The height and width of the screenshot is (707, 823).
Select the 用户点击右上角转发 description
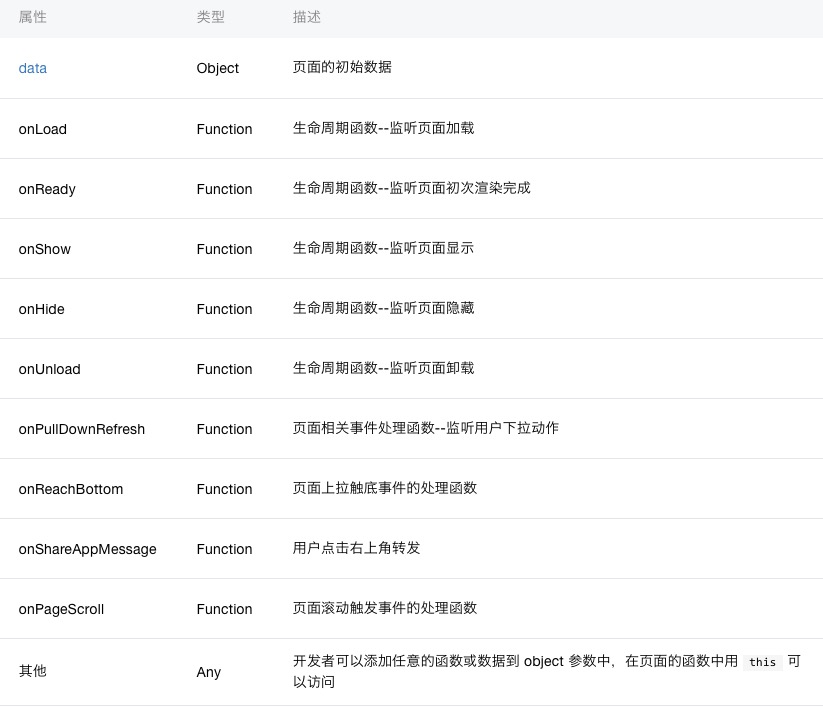coord(356,548)
